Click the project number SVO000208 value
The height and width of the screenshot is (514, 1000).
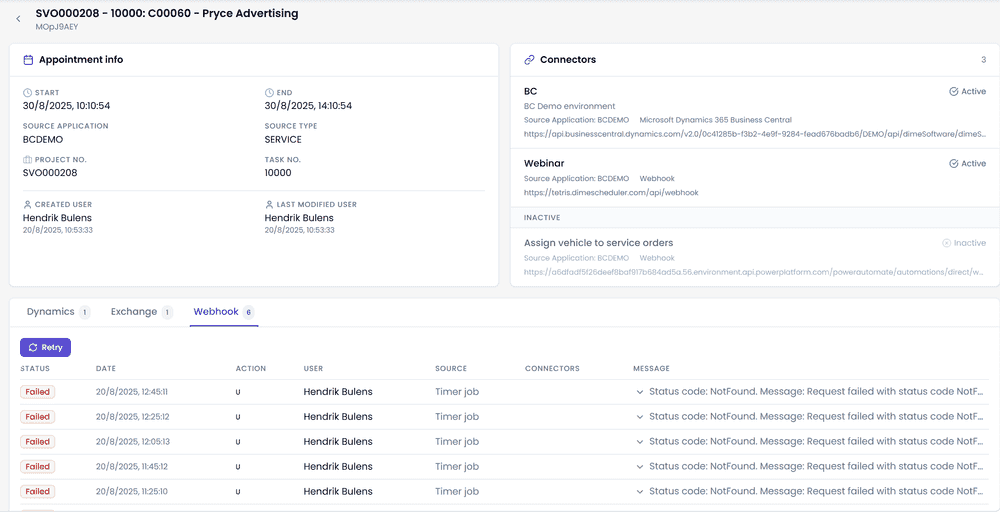(x=50, y=173)
